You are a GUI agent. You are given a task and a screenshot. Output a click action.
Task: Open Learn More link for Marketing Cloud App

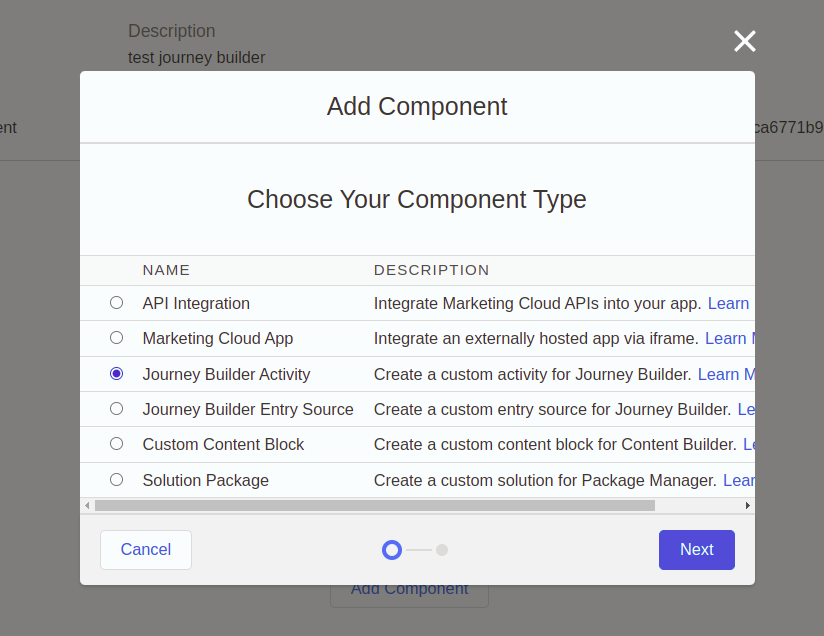pos(729,338)
